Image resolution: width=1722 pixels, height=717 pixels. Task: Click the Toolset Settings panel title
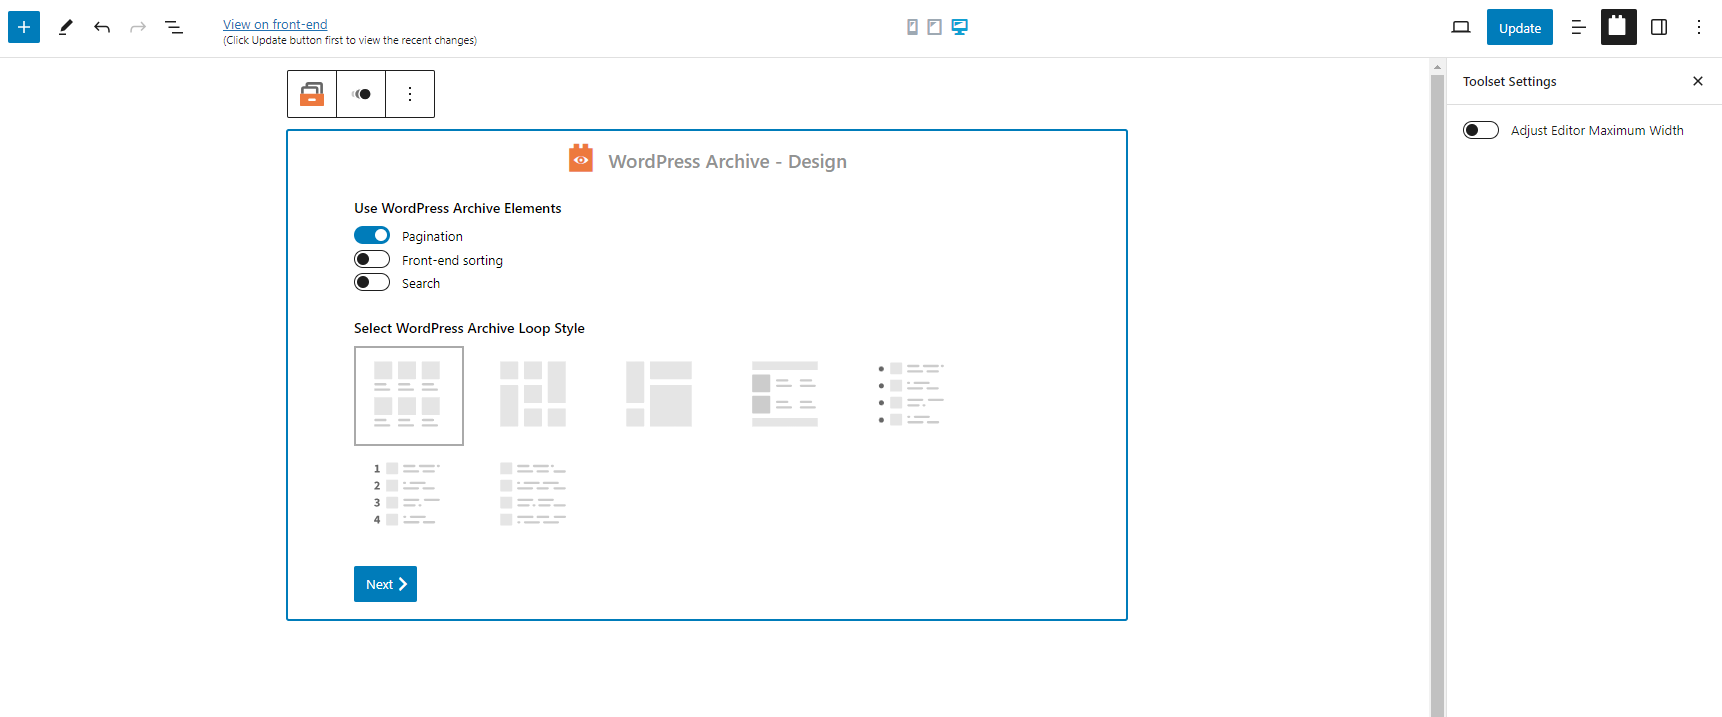click(1509, 81)
